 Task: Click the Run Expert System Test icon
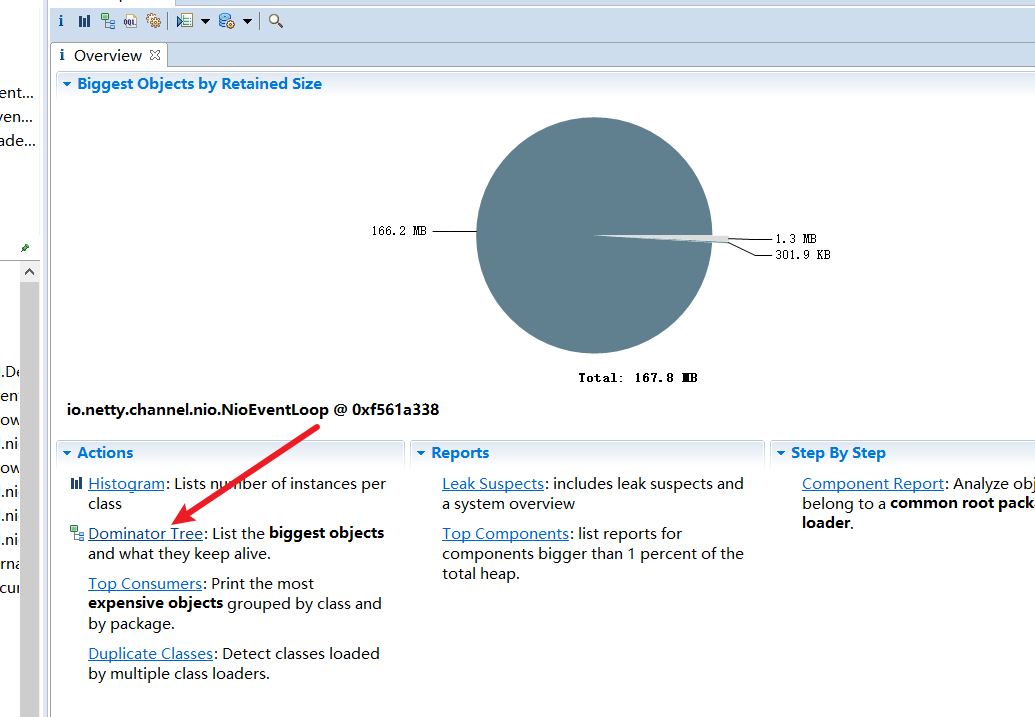click(184, 21)
